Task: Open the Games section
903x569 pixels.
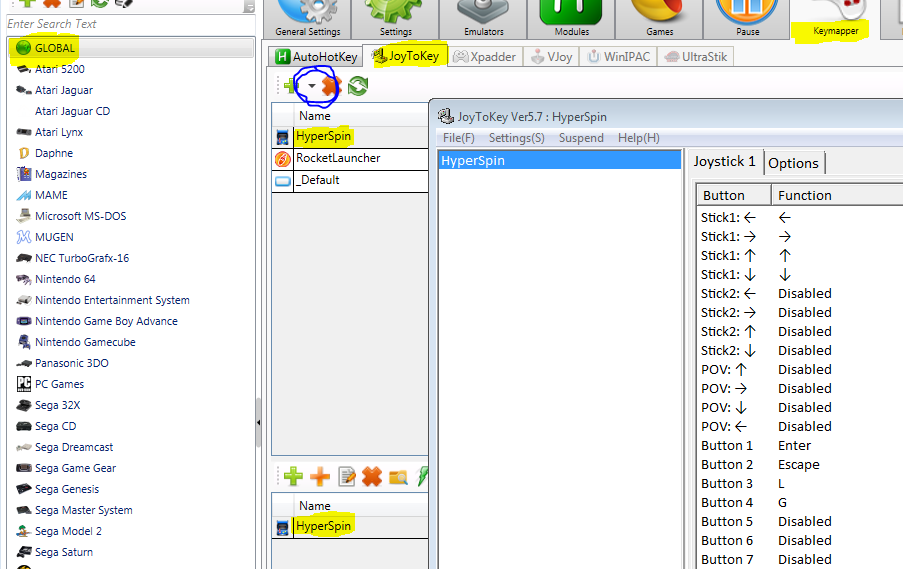Action: click(659, 19)
